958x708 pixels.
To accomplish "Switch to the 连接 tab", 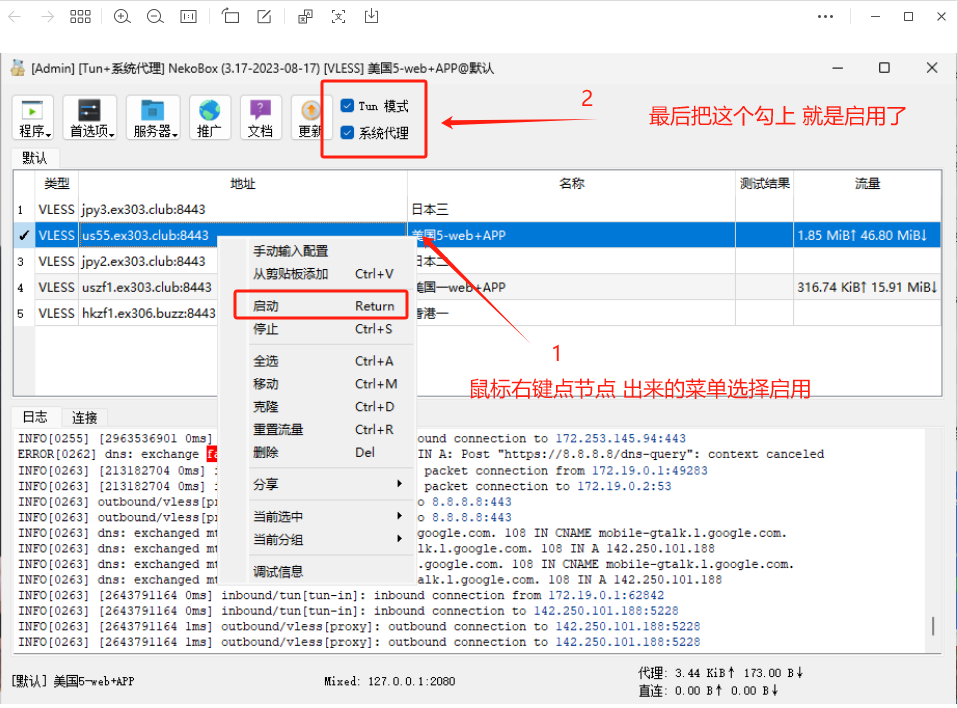I will tap(84, 417).
